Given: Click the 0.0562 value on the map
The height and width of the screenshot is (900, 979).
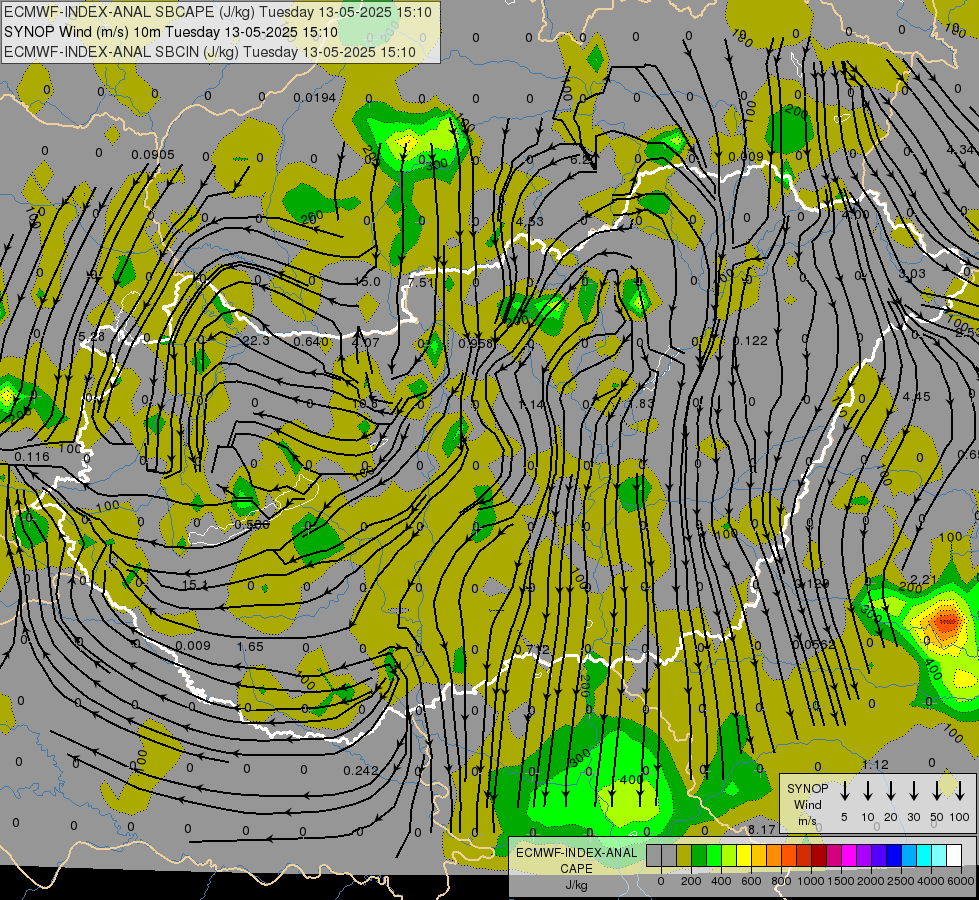Looking at the screenshot, I should tap(814, 645).
